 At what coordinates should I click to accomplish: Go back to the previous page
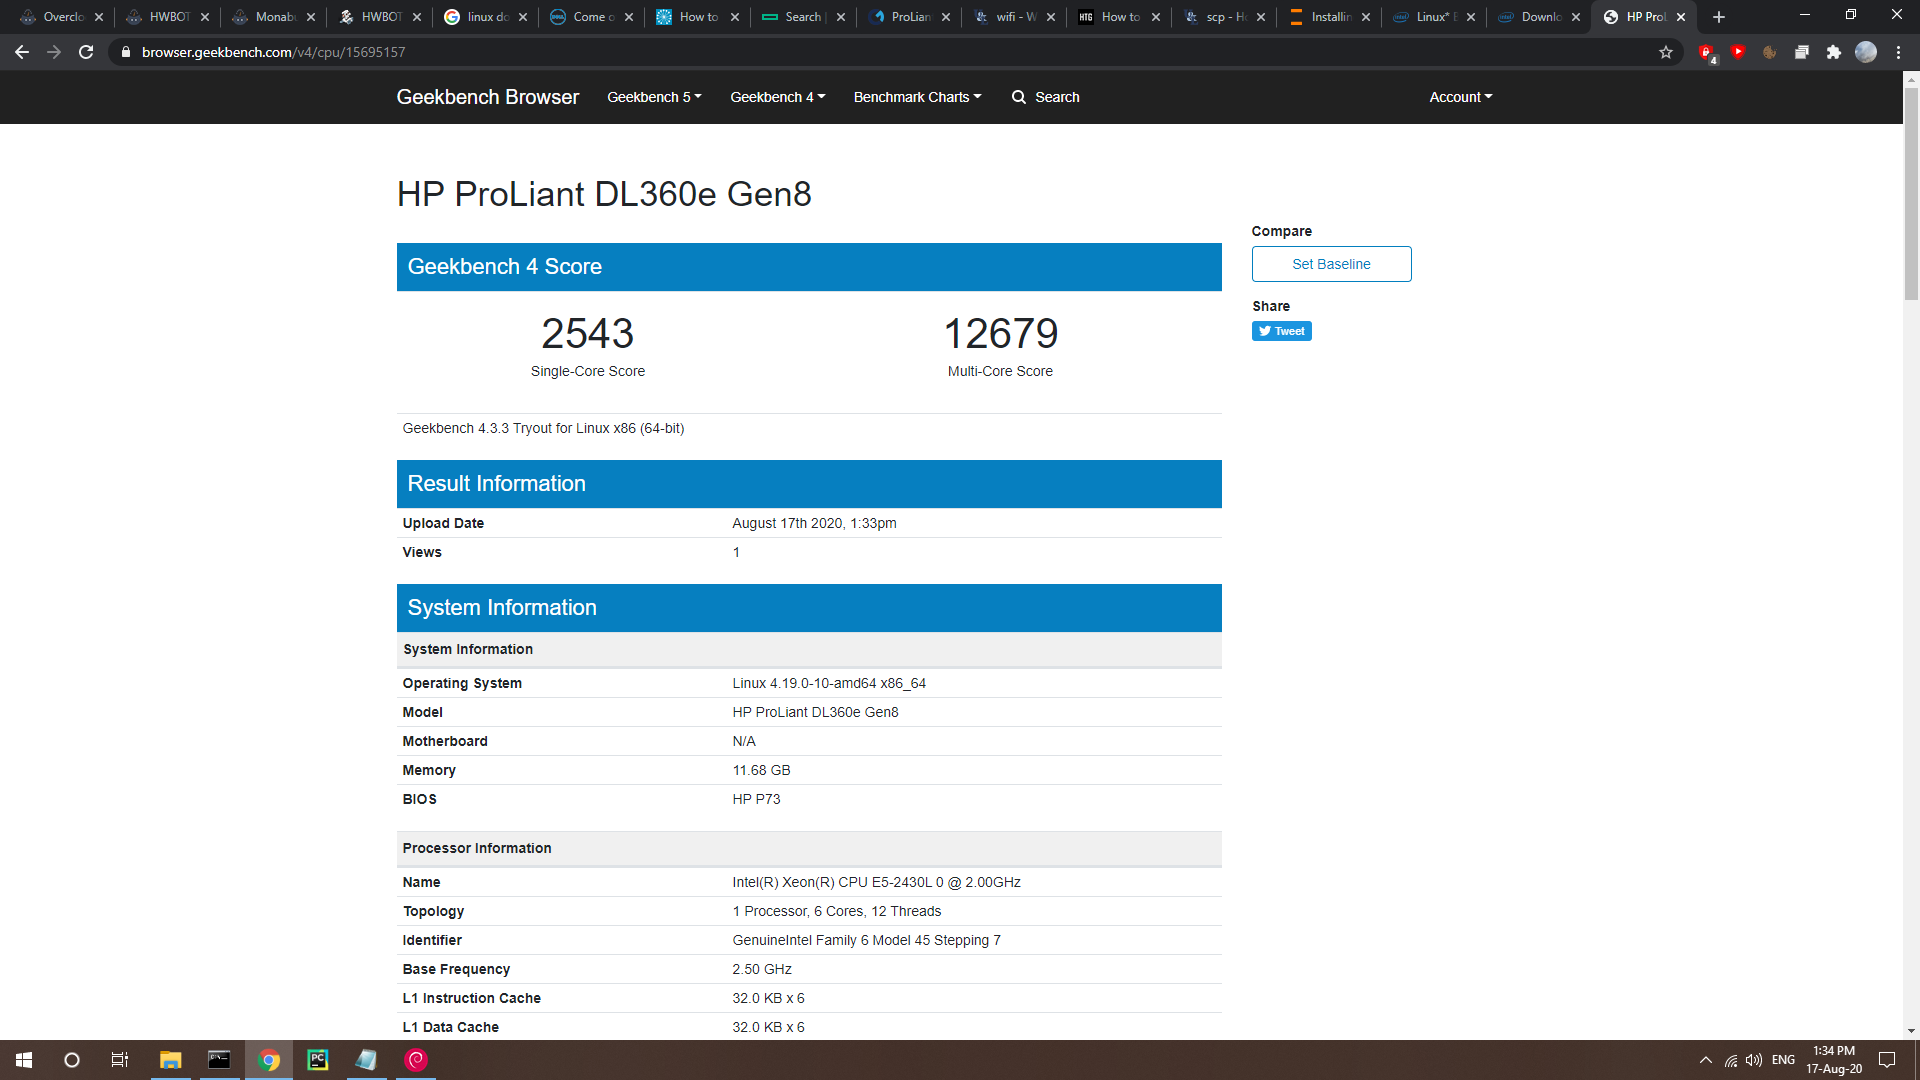click(22, 52)
